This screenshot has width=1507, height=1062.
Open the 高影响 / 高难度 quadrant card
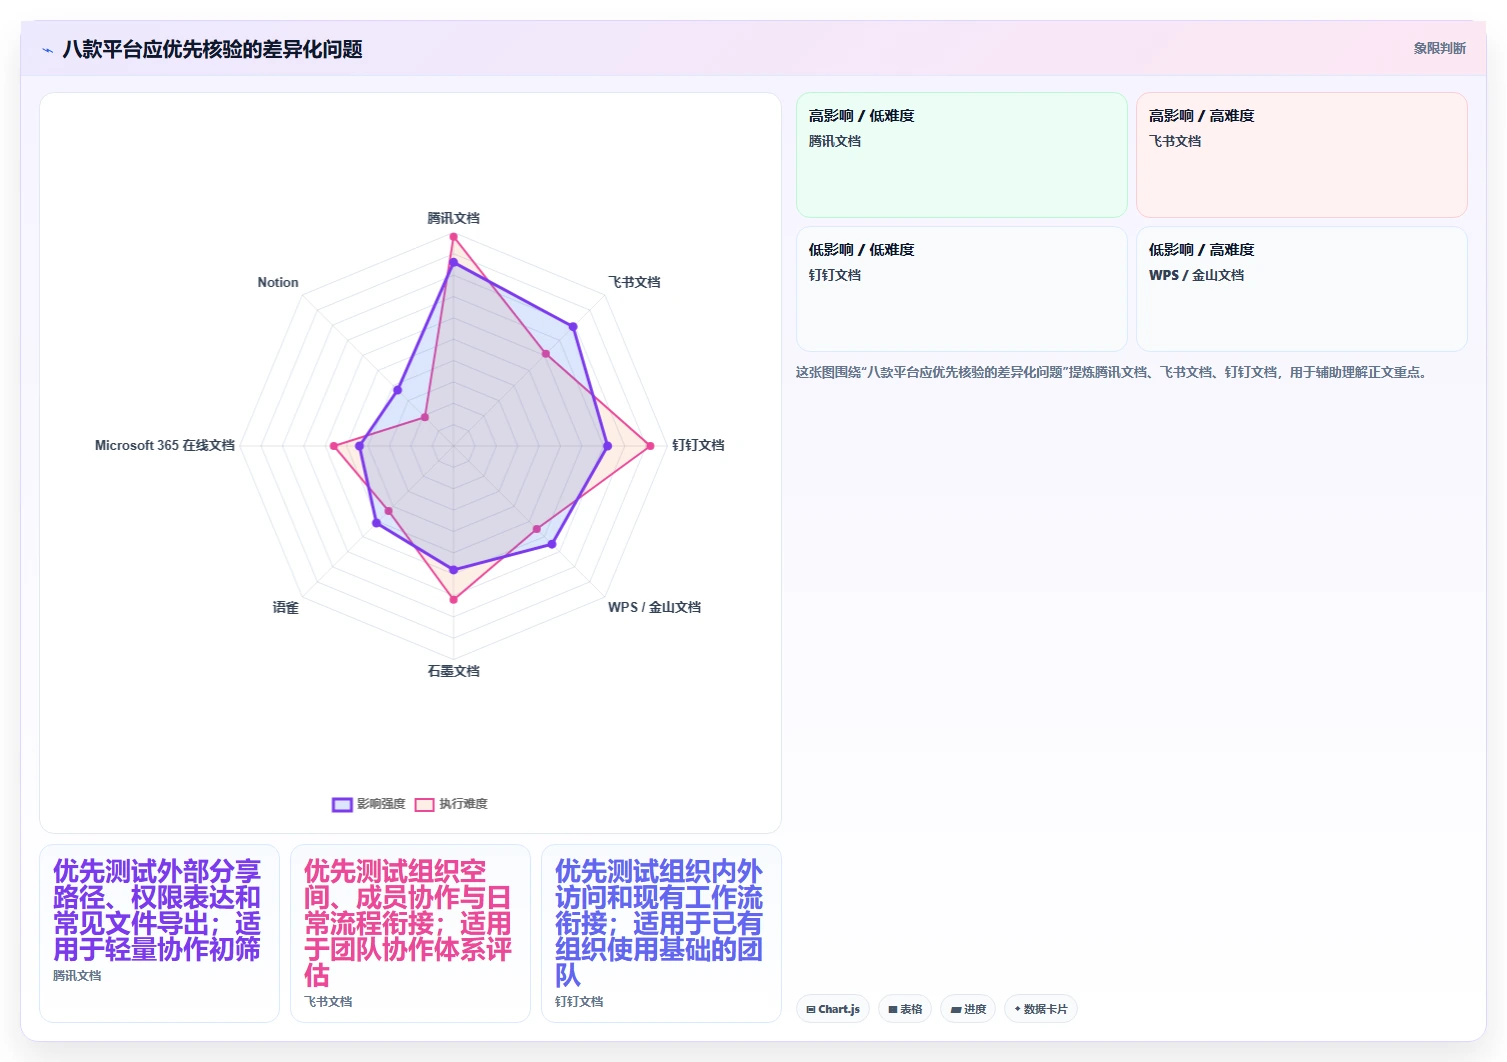tap(1301, 155)
